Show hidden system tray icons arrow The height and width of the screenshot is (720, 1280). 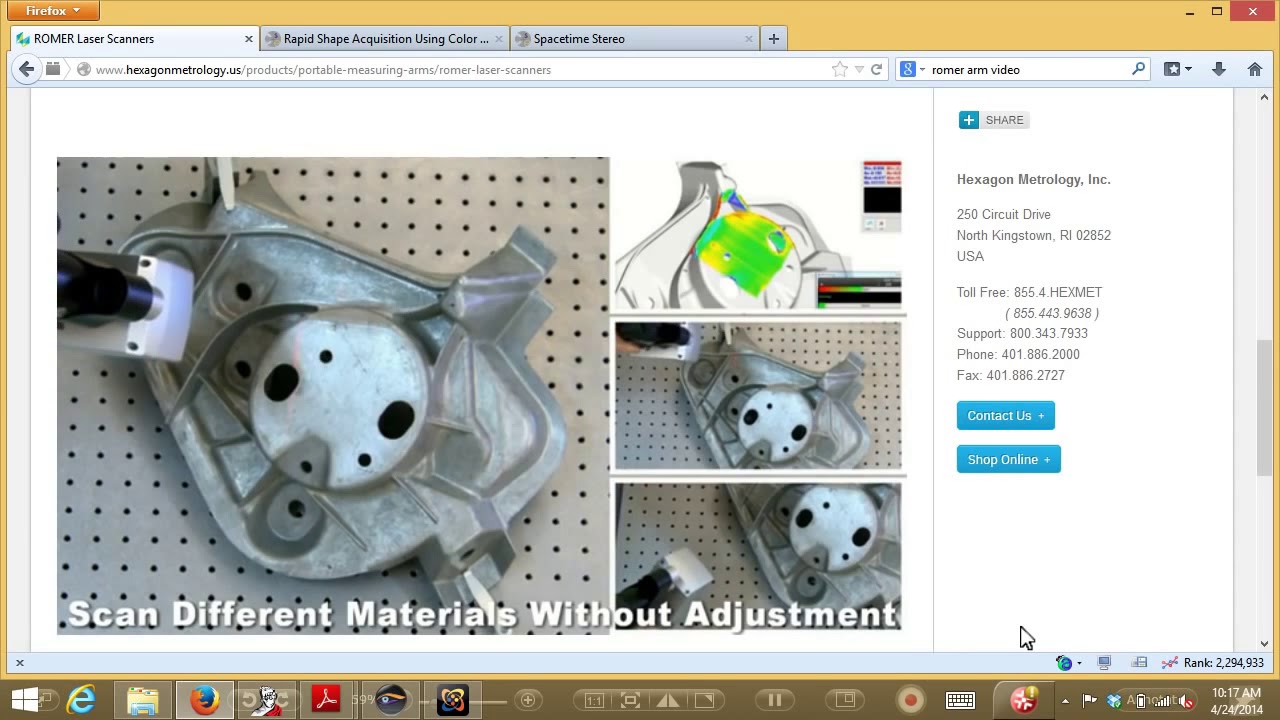(x=1065, y=701)
